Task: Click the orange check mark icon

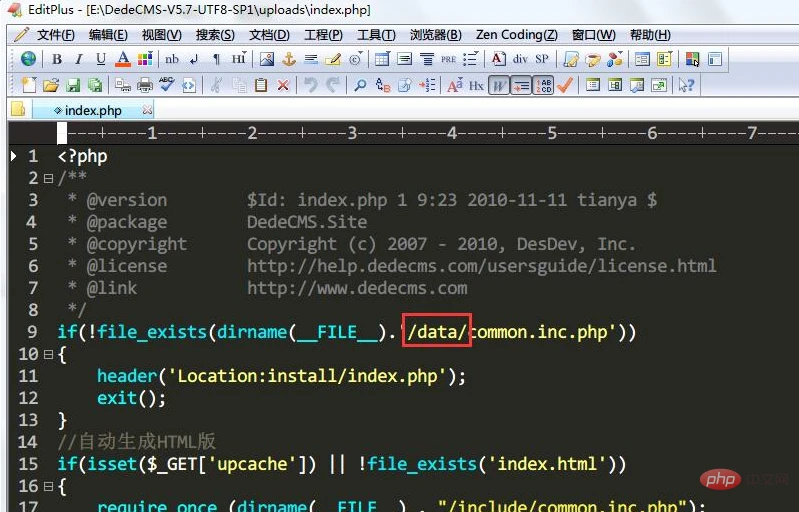Action: tap(565, 85)
